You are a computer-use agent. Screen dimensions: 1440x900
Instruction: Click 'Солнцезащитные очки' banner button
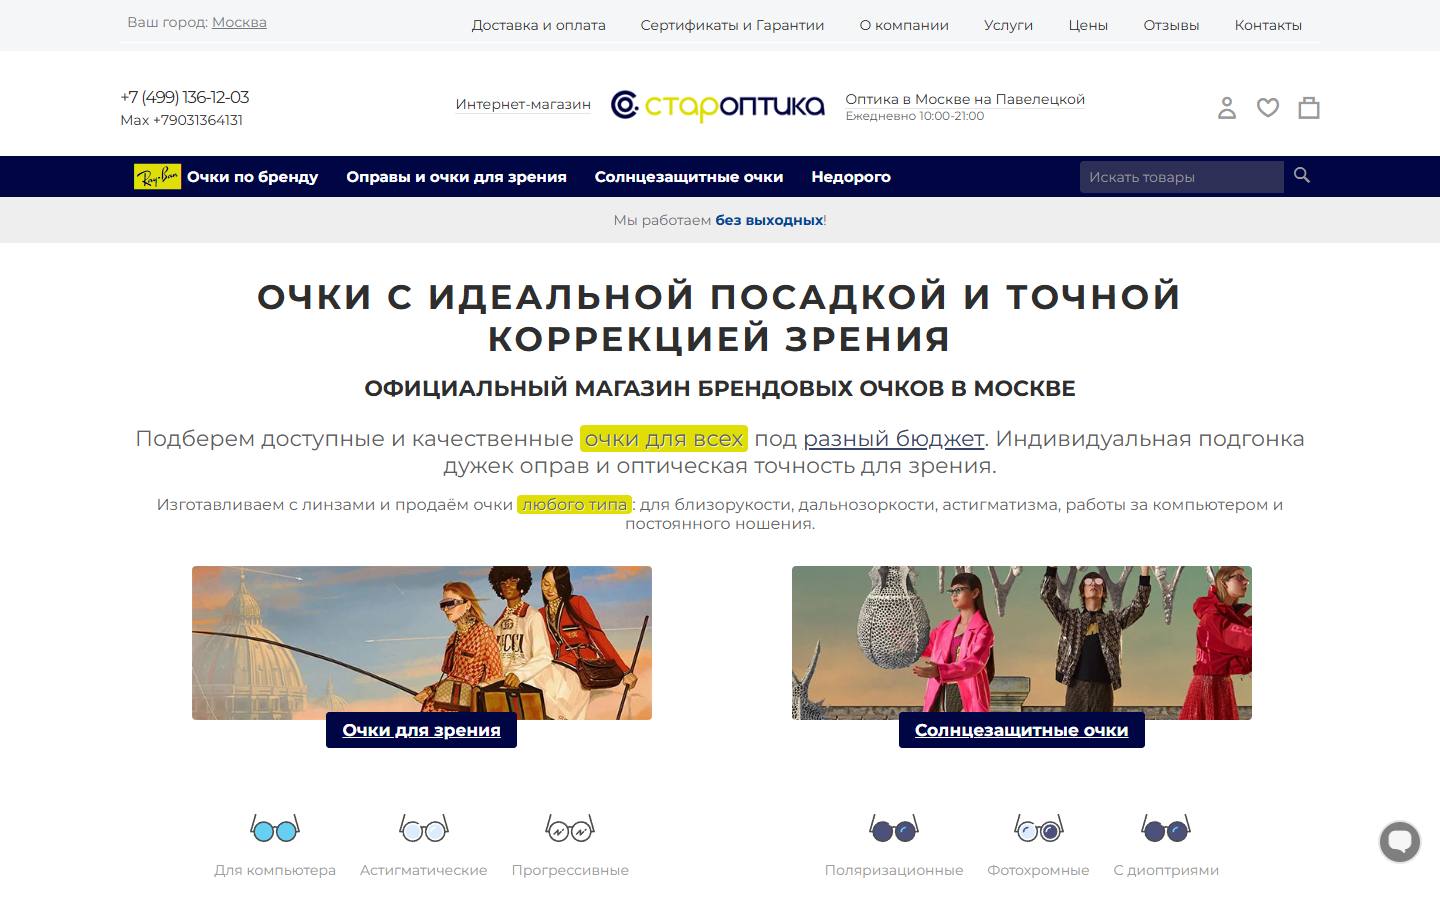1021,730
